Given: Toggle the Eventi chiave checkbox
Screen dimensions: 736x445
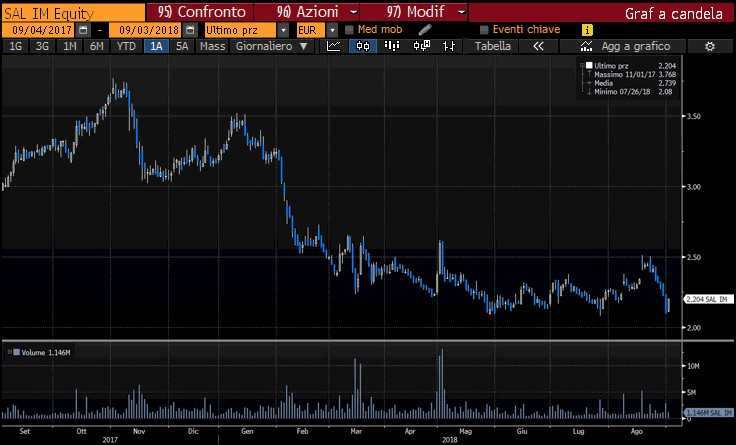Looking at the screenshot, I should pos(484,30).
